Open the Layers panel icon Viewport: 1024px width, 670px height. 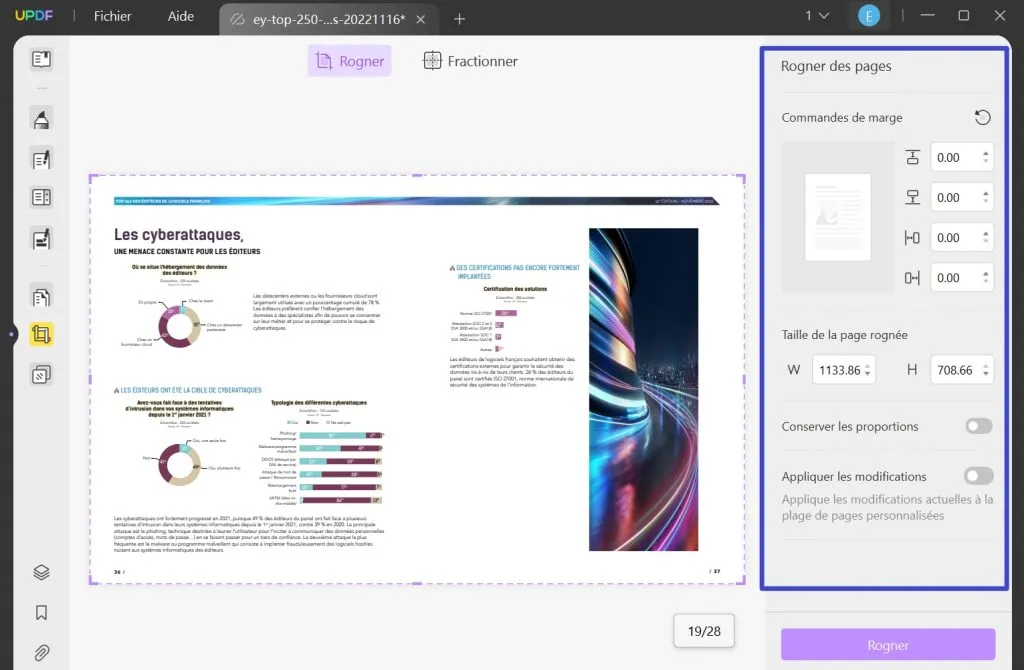(41, 572)
